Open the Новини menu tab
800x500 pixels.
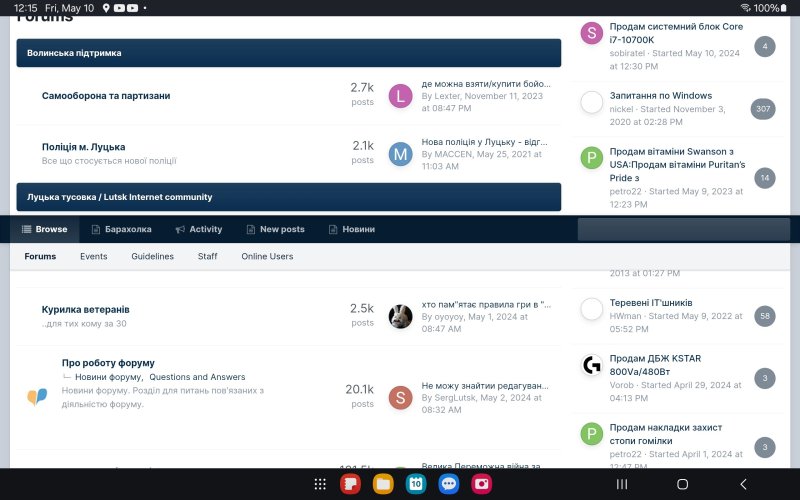tap(352, 230)
